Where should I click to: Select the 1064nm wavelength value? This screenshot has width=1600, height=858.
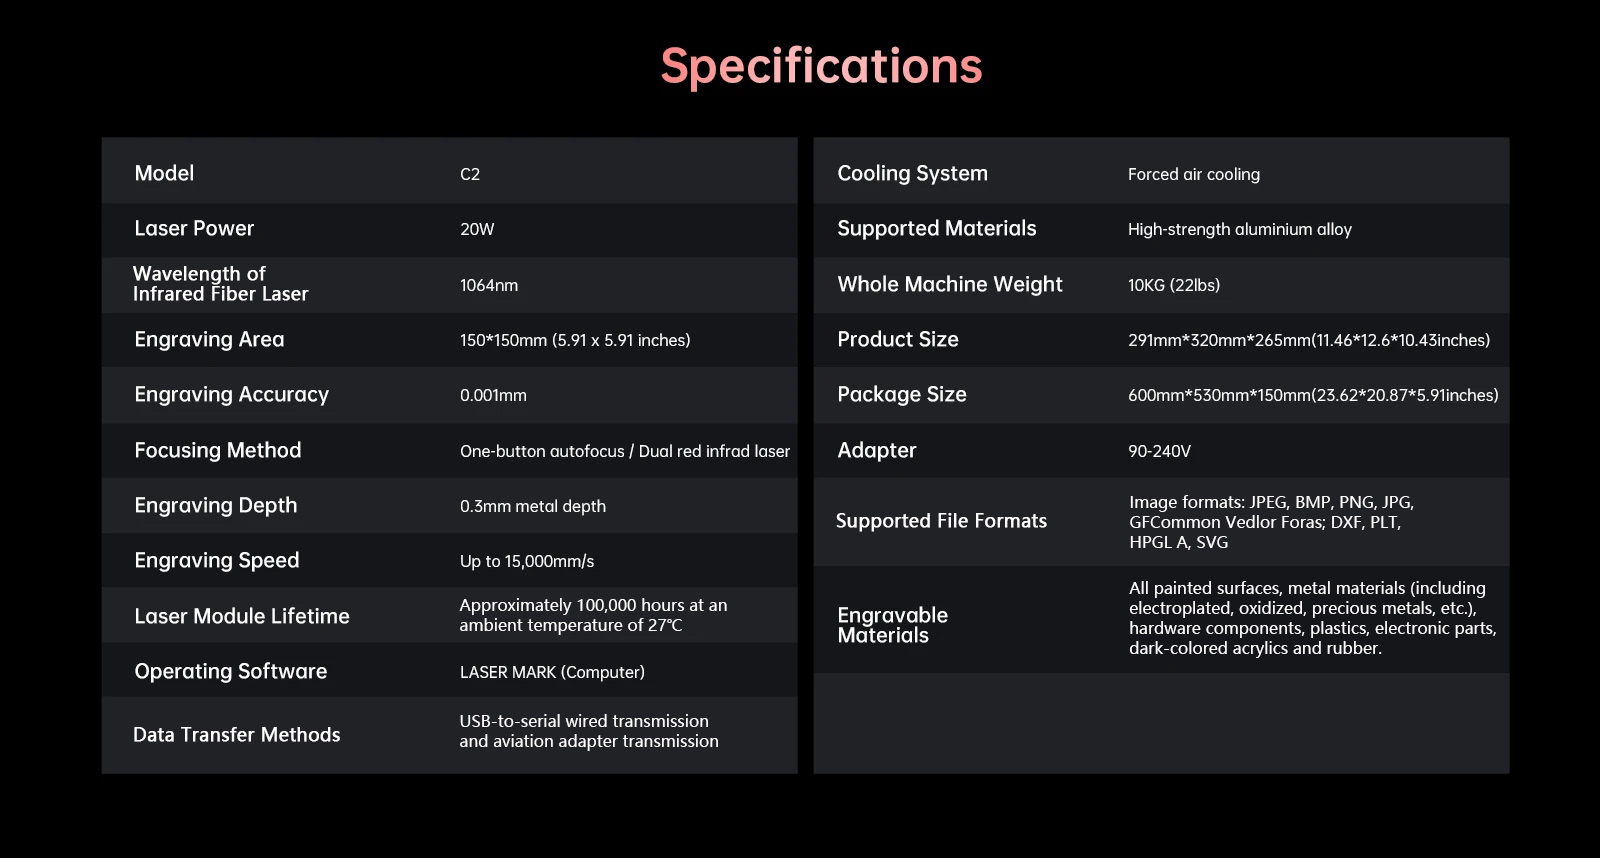[x=489, y=285]
